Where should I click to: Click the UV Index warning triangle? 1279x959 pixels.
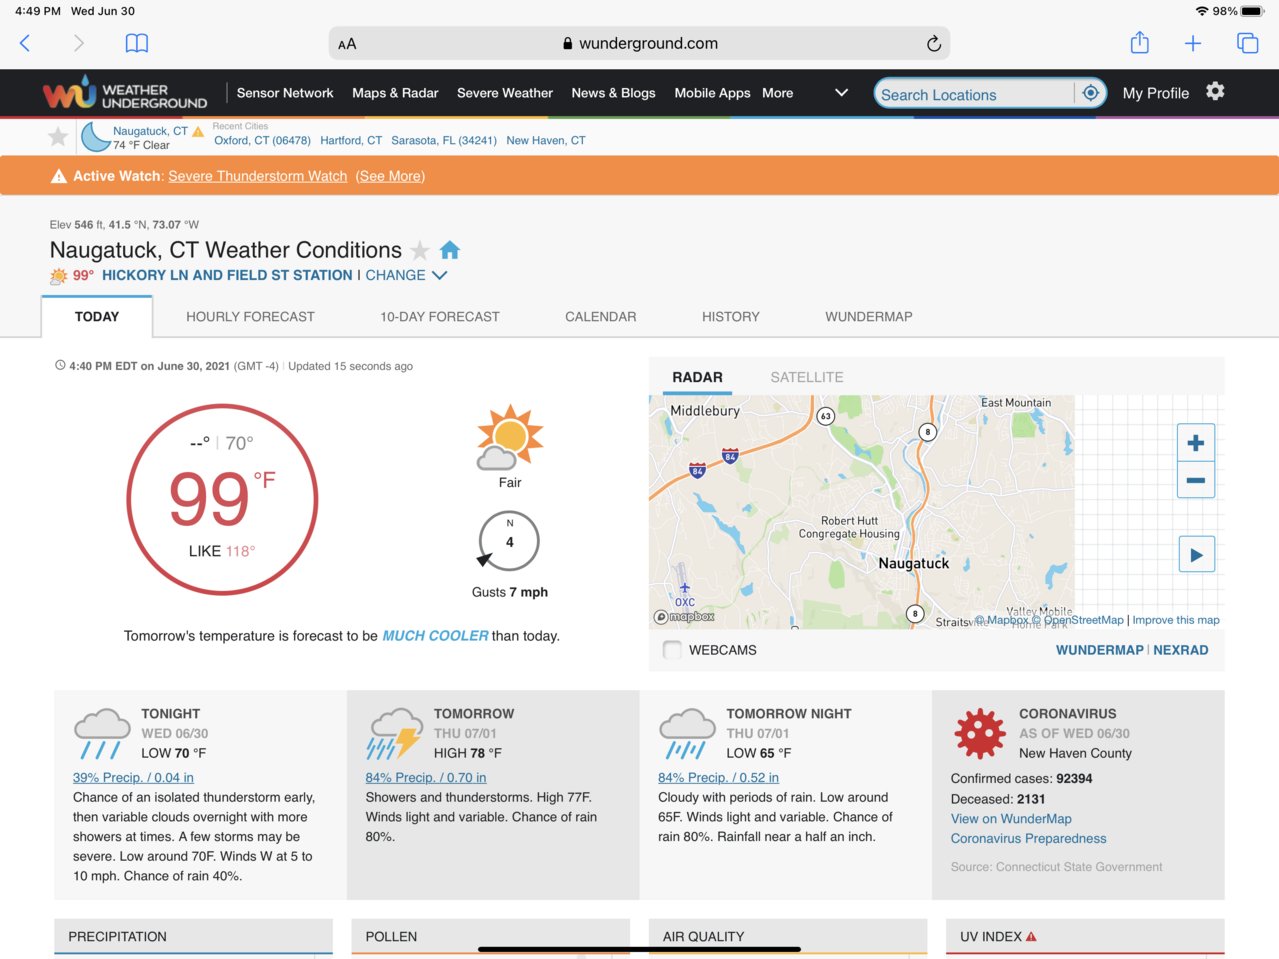click(x=1031, y=937)
